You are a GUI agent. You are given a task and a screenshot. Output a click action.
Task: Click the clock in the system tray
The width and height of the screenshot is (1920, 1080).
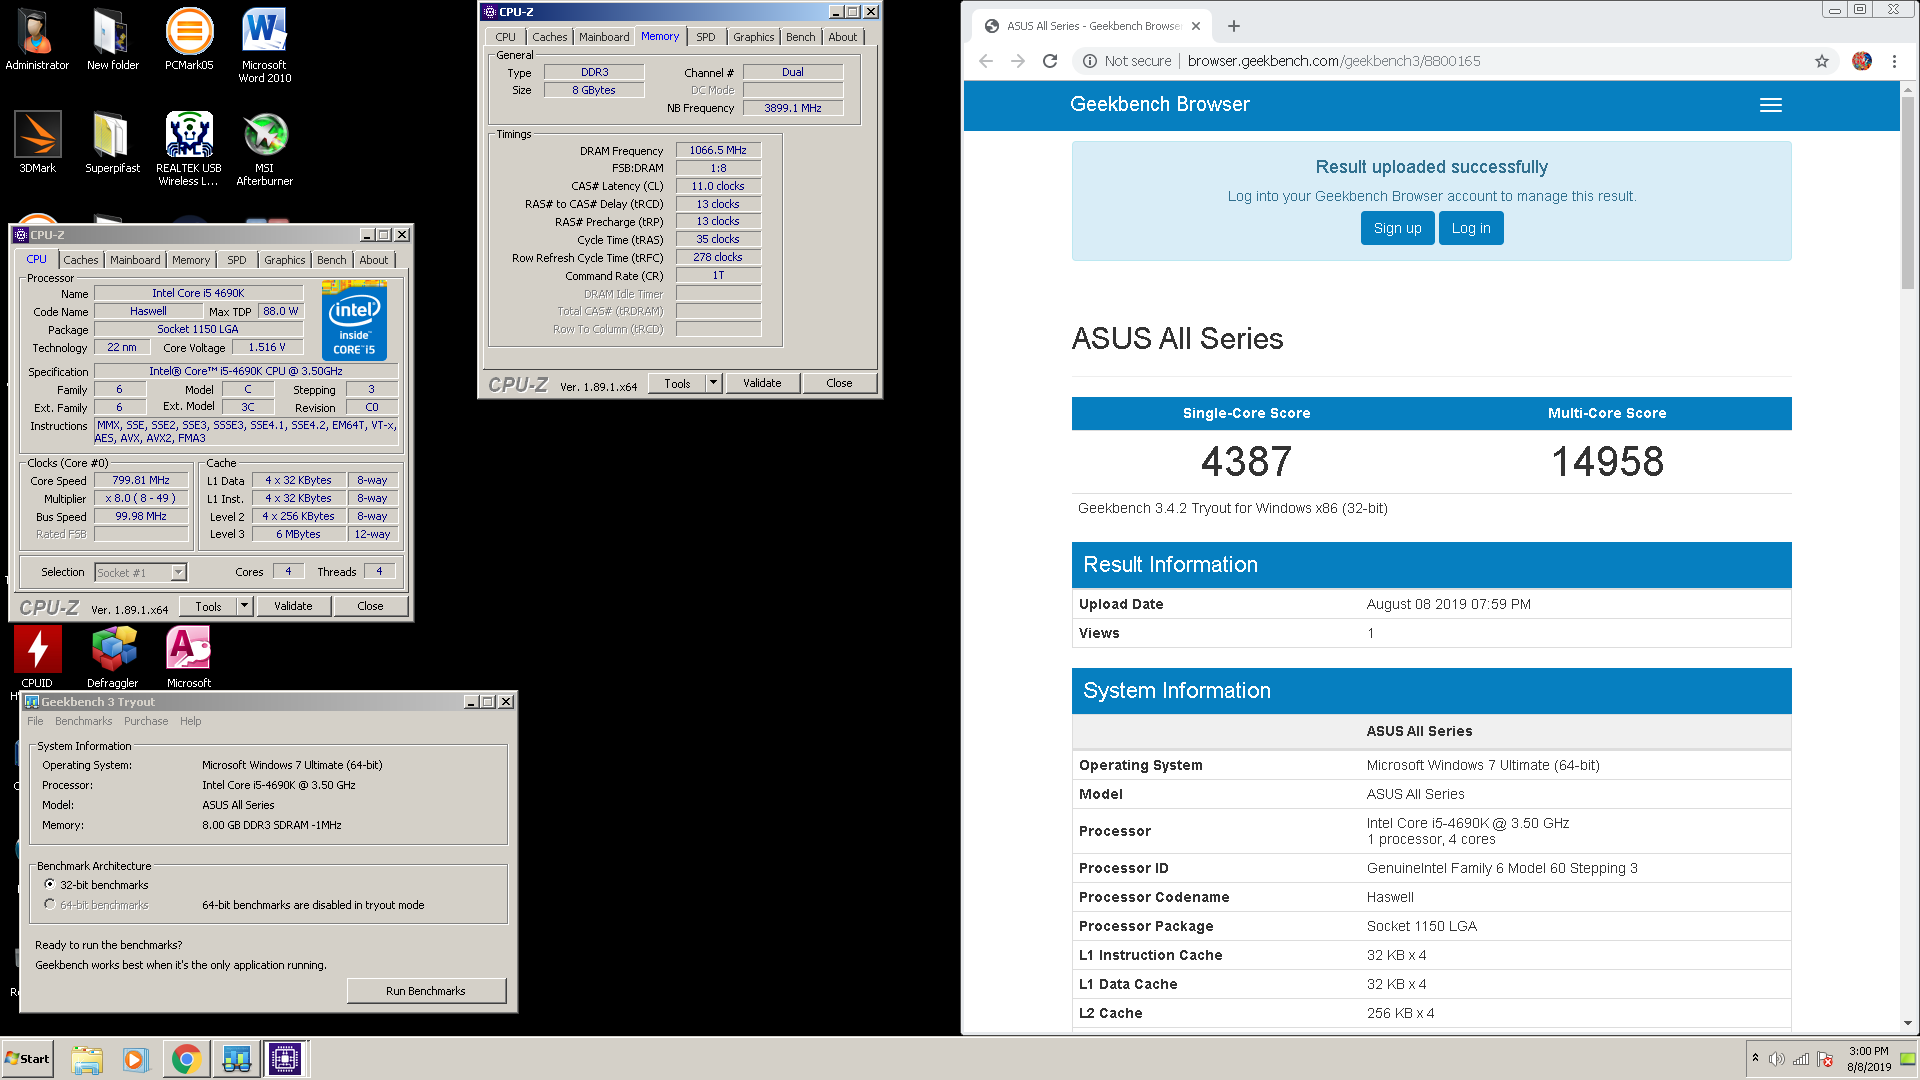[x=1869, y=1059]
